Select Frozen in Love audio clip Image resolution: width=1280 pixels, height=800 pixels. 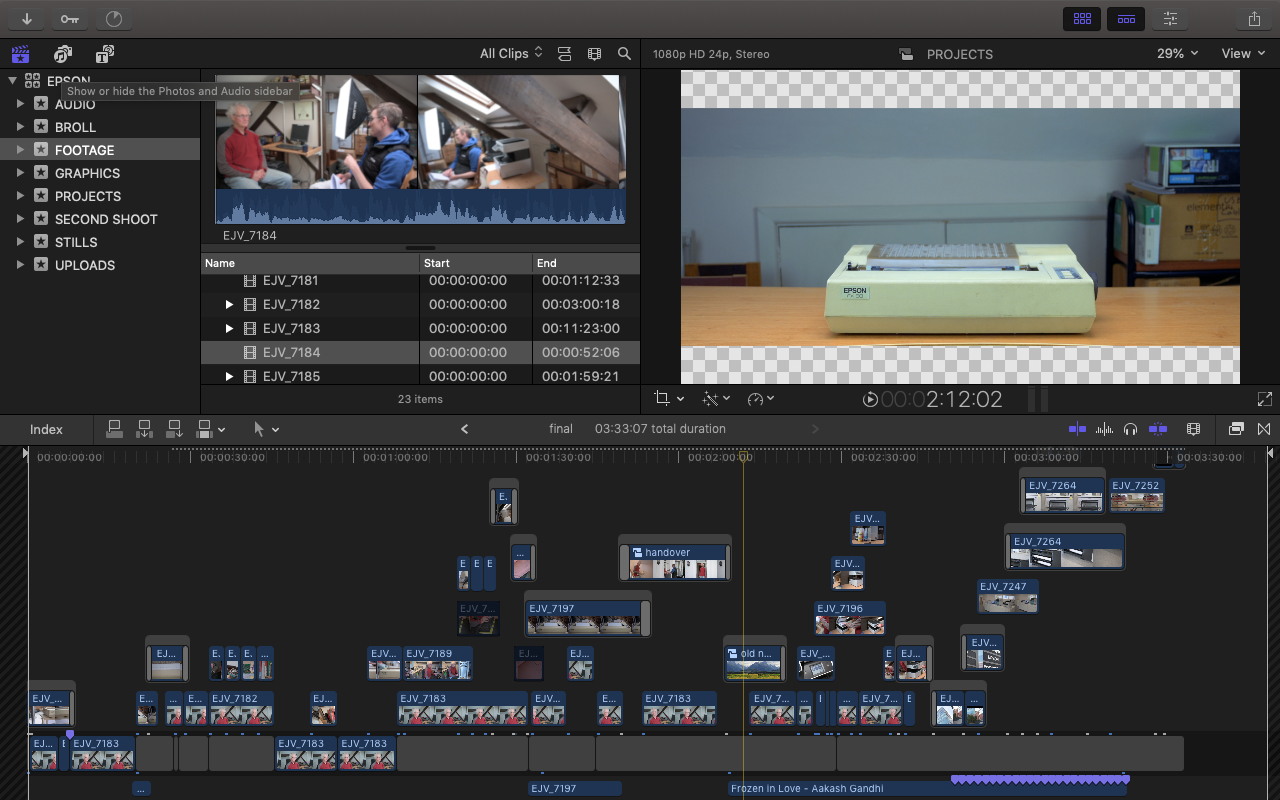click(x=927, y=788)
